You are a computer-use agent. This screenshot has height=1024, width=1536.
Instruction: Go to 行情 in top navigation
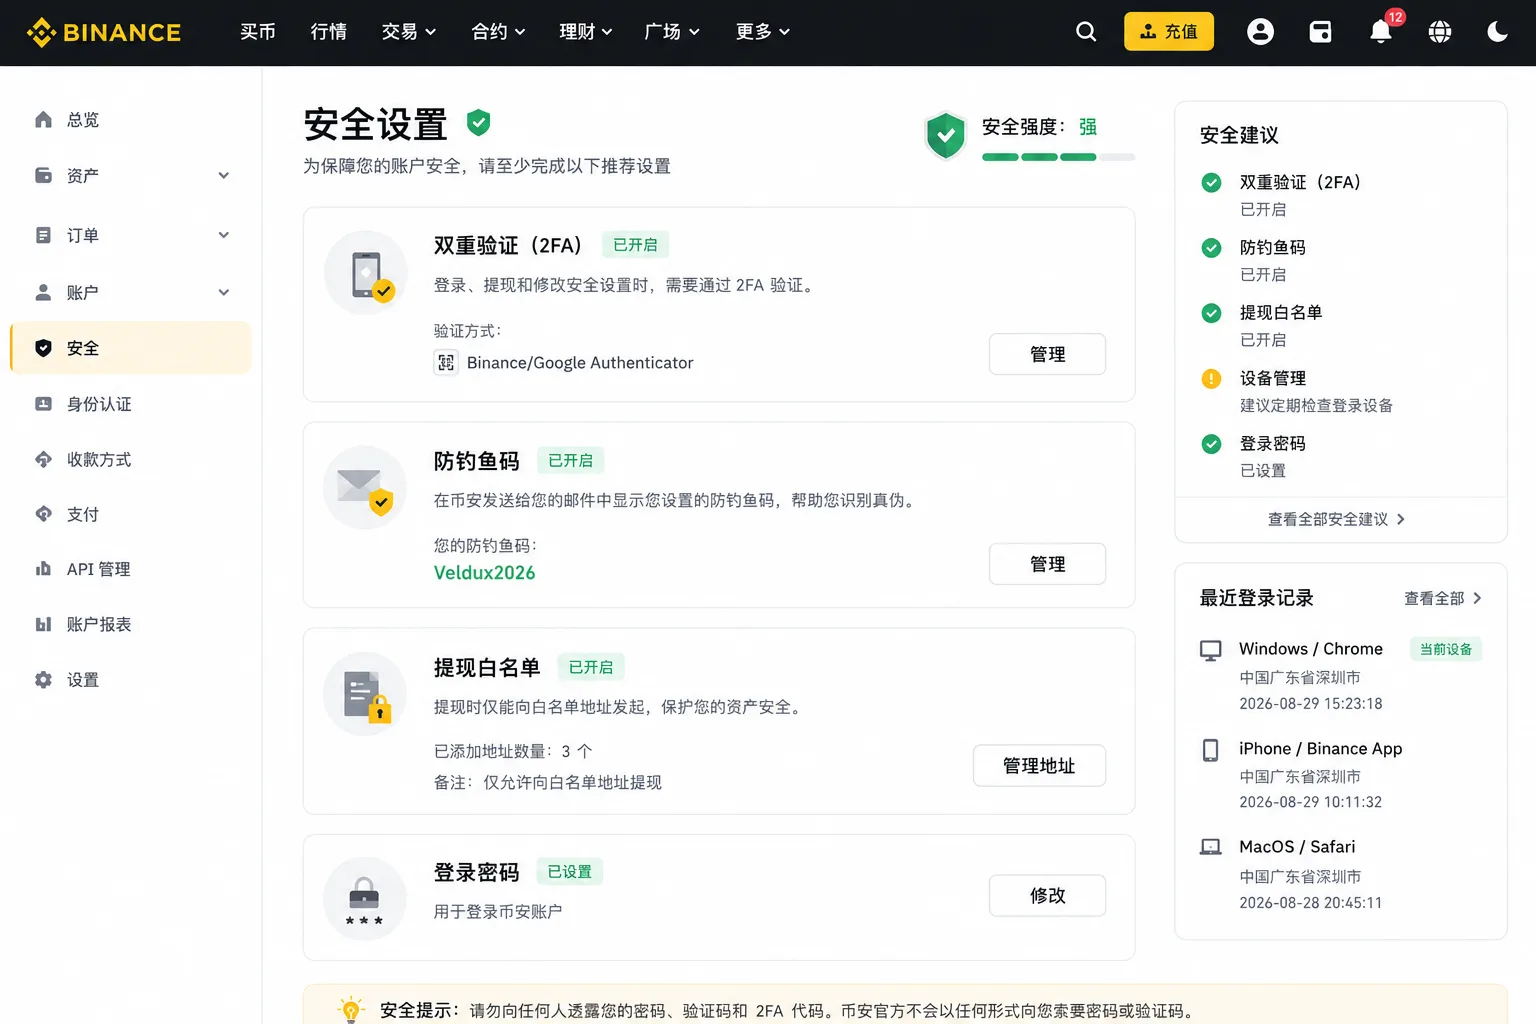pyautogui.click(x=329, y=32)
